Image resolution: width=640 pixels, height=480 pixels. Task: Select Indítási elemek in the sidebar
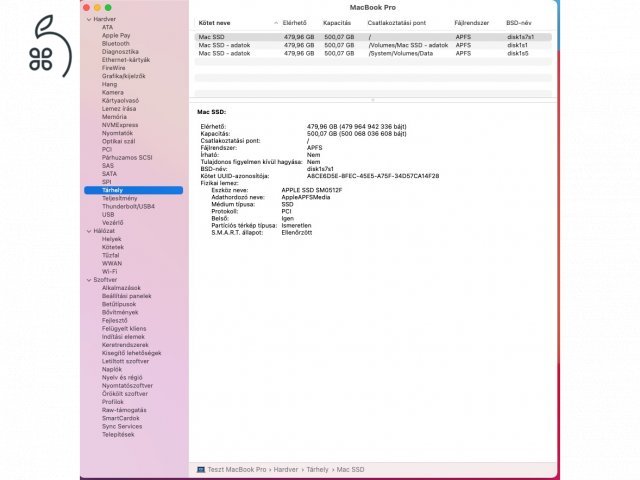click(x=123, y=337)
